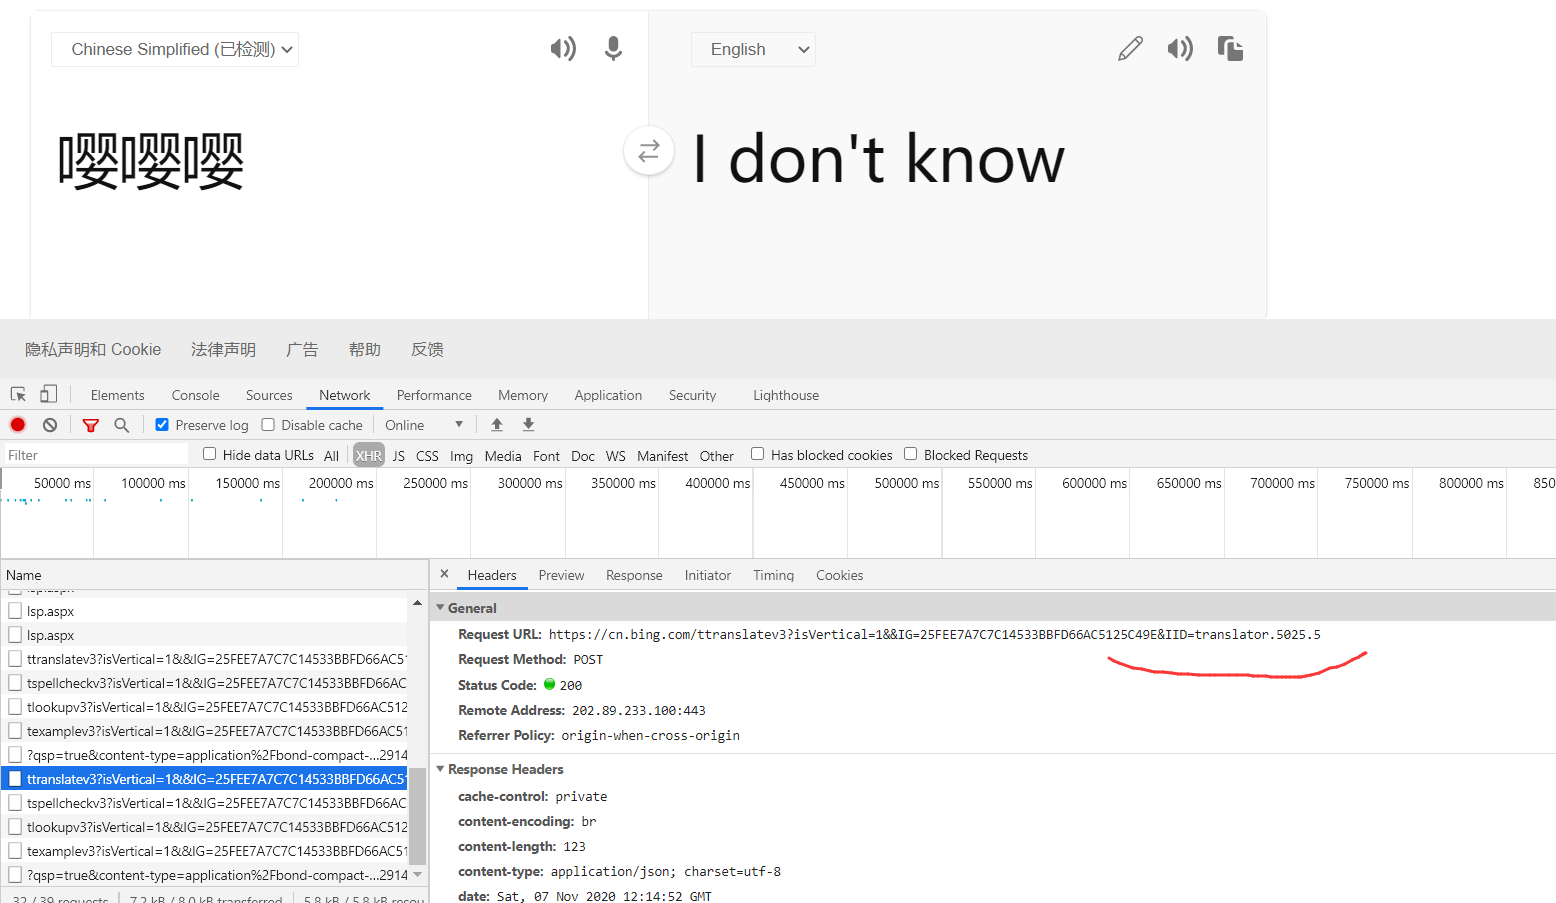Tick checkbox beside last texamplev3 row
1556x903 pixels.
pyautogui.click(x=15, y=851)
